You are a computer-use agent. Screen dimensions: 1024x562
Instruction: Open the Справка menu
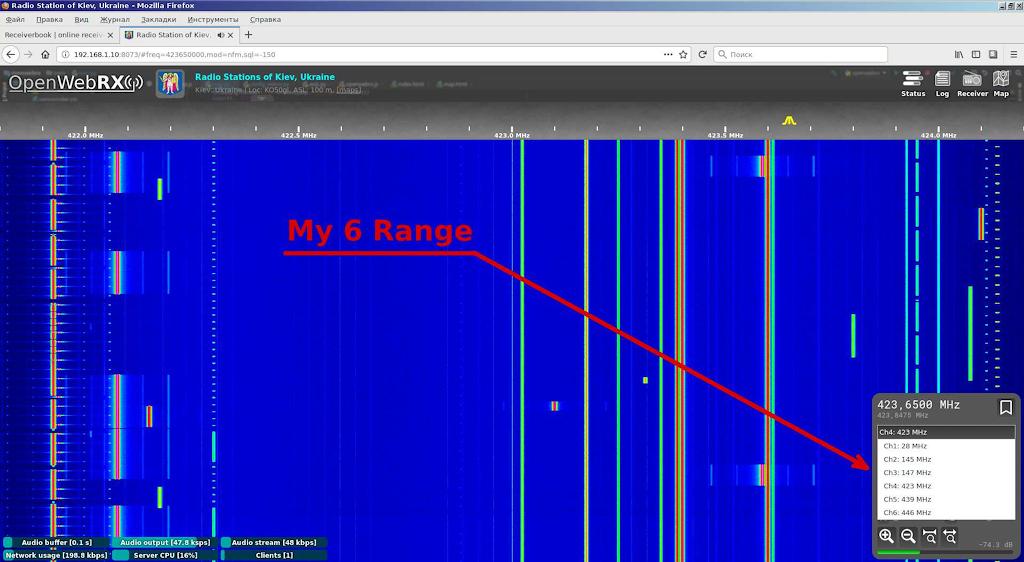(x=265, y=20)
